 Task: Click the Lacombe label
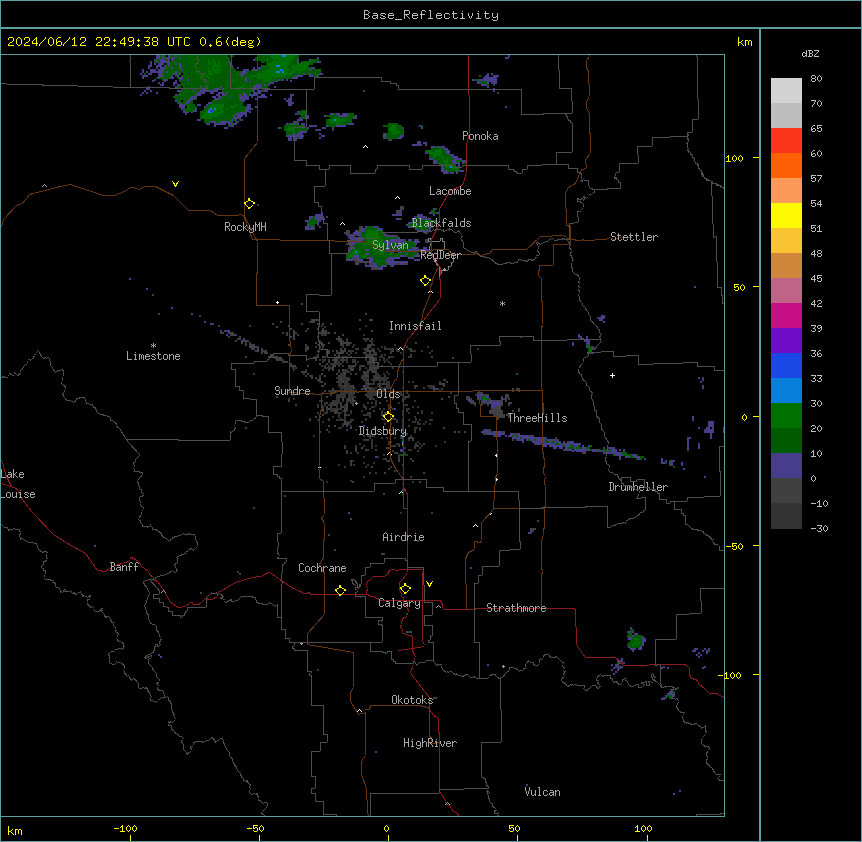450,191
